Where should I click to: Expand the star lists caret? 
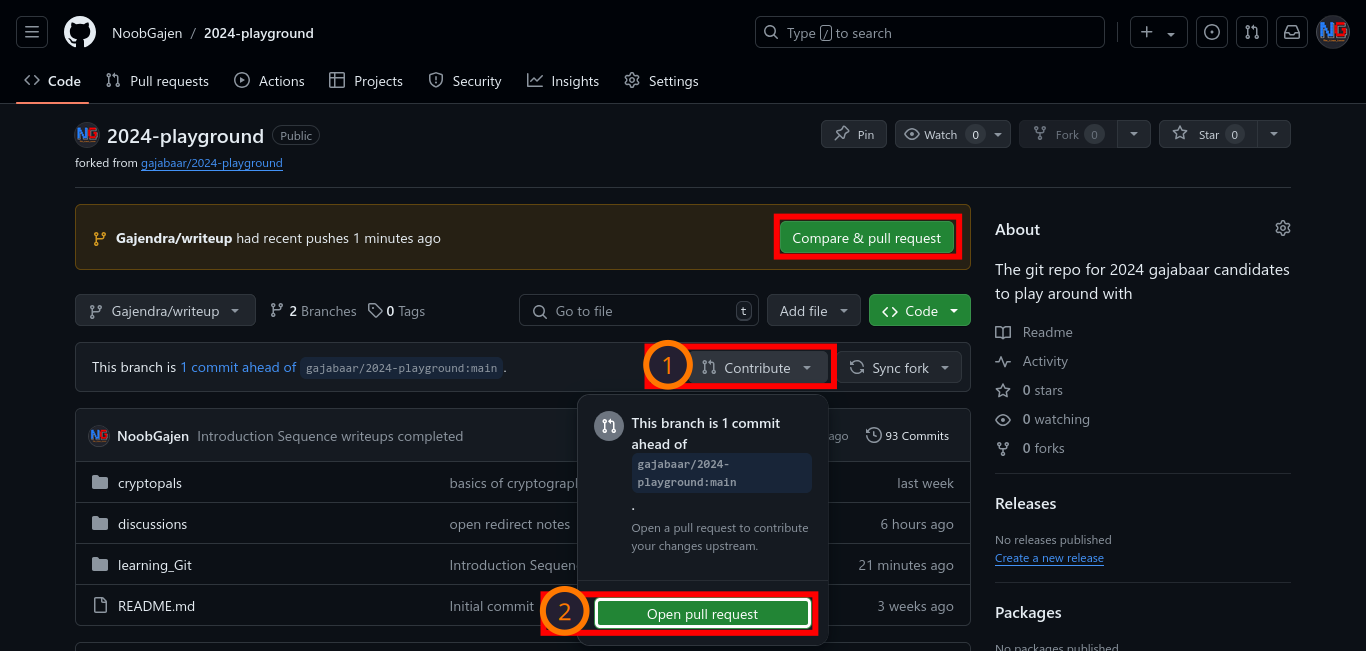point(1274,134)
